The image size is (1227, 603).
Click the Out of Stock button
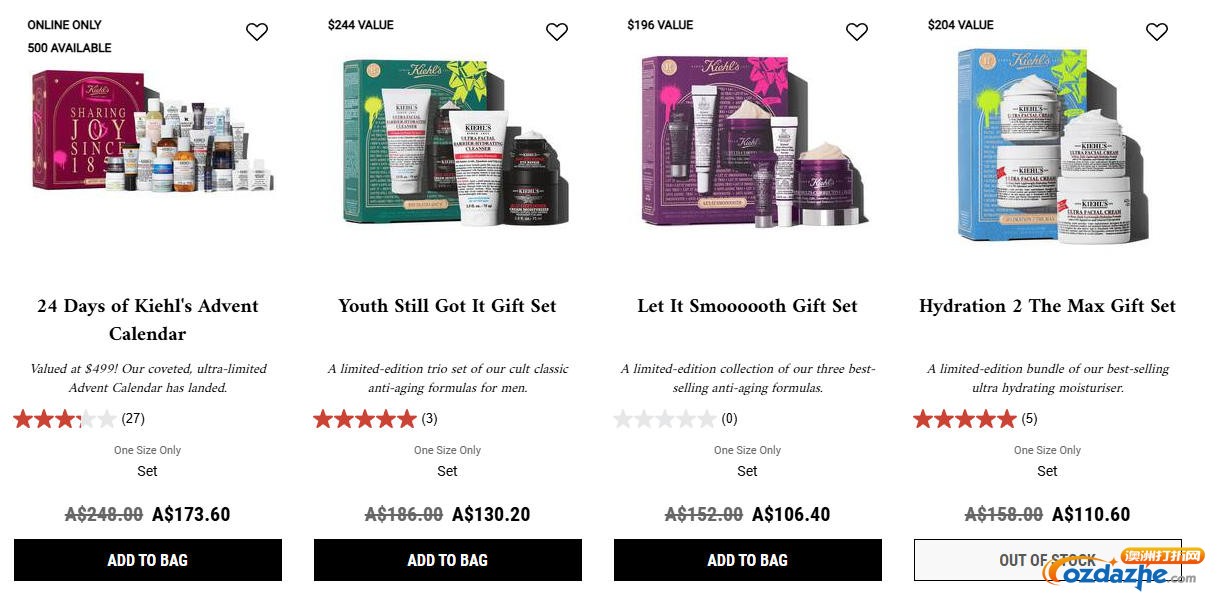pos(1048,560)
